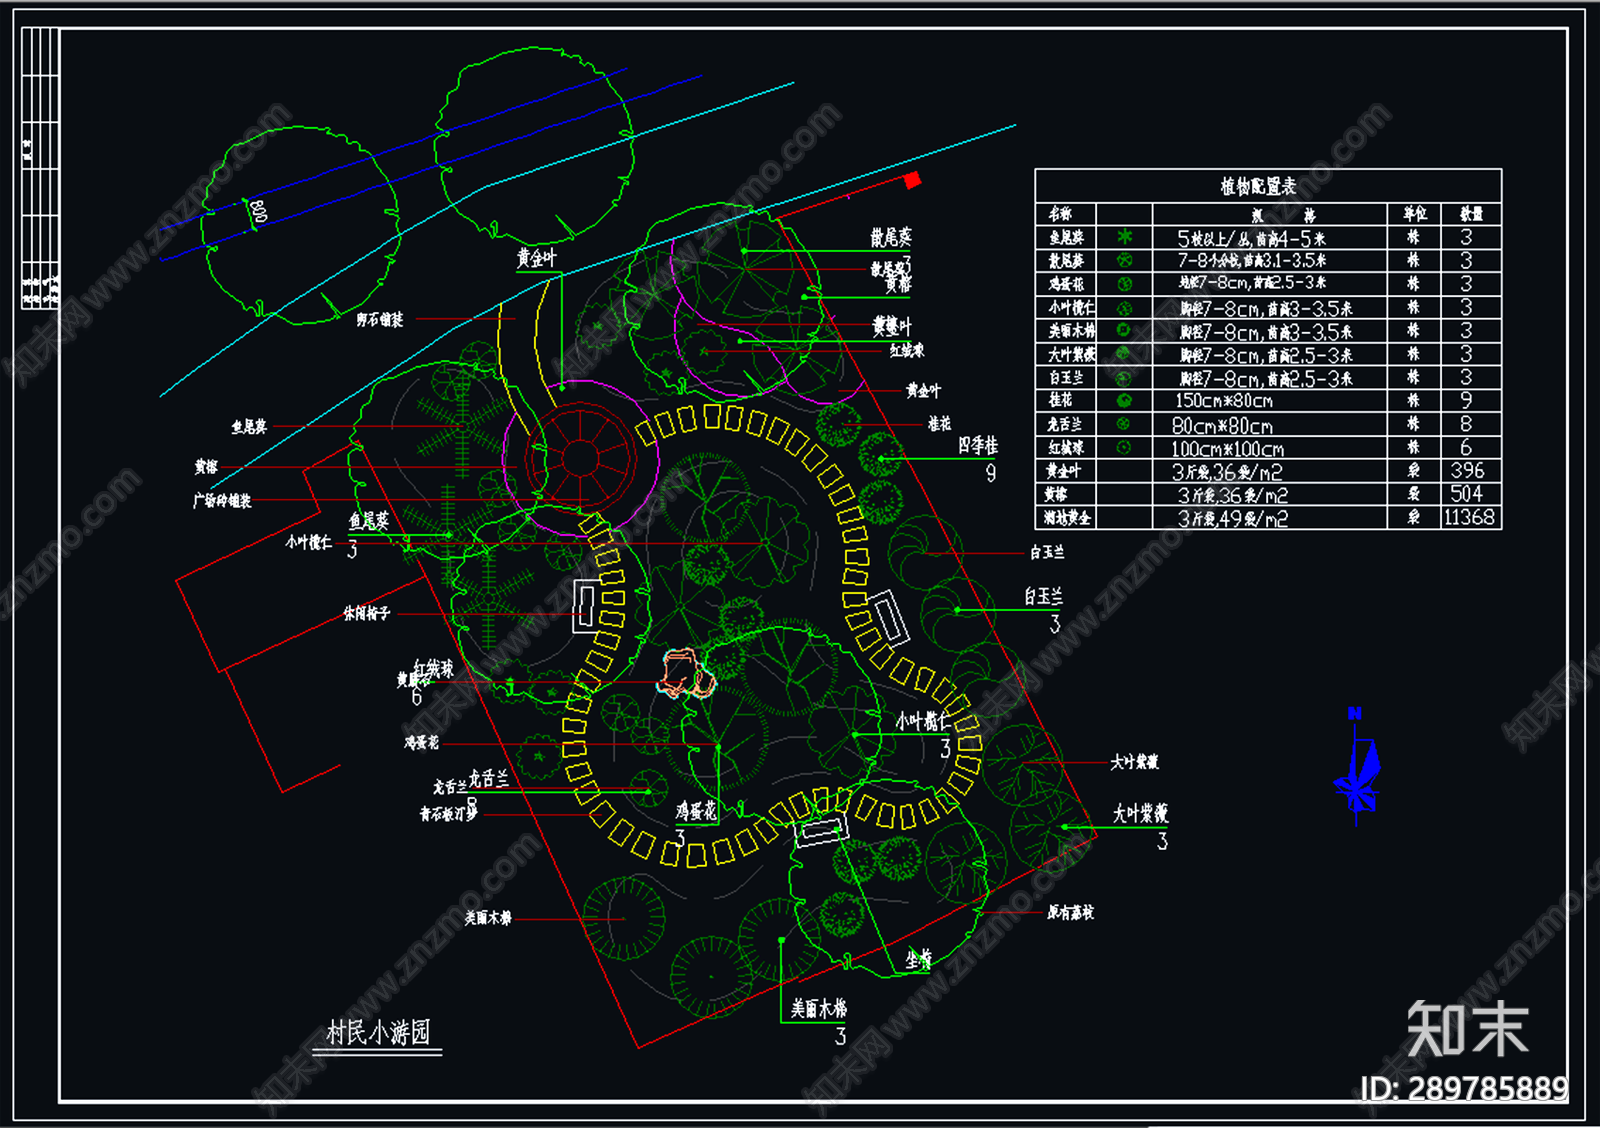1600x1128 pixels.
Task: Select the 数量 column header
Action: coord(1471,214)
